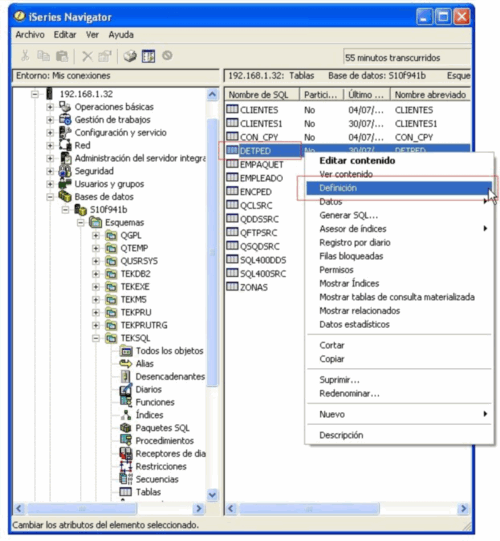Screen dimensions: 500x541
Task: Choose Editar contenido in context menu
Action: click(399, 160)
